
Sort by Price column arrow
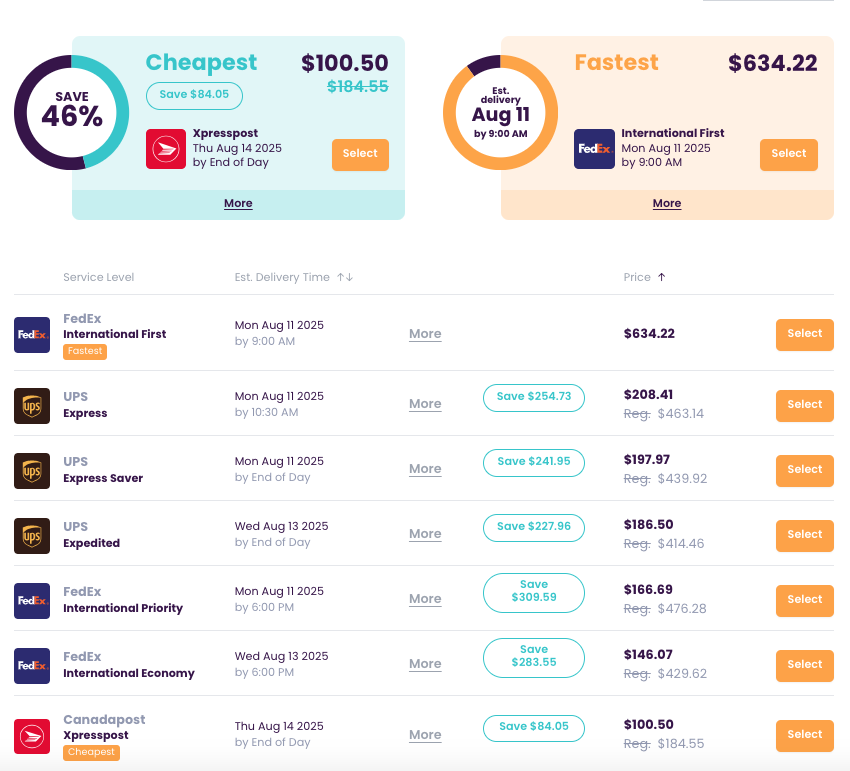coord(661,277)
